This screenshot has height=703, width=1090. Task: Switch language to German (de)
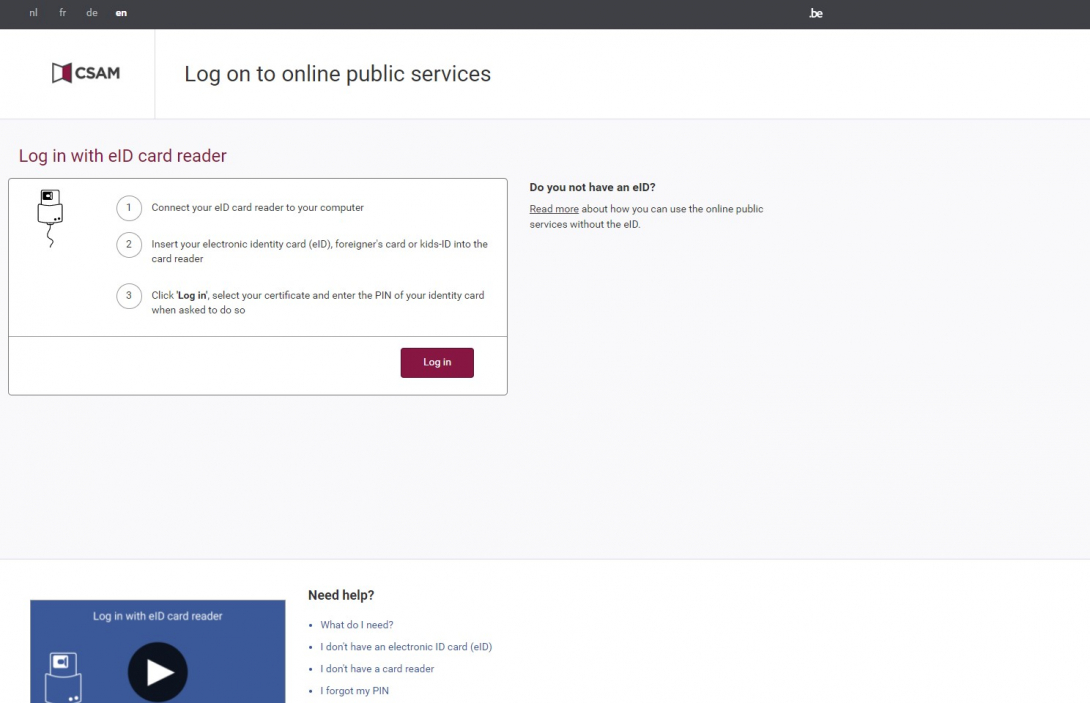[92, 13]
